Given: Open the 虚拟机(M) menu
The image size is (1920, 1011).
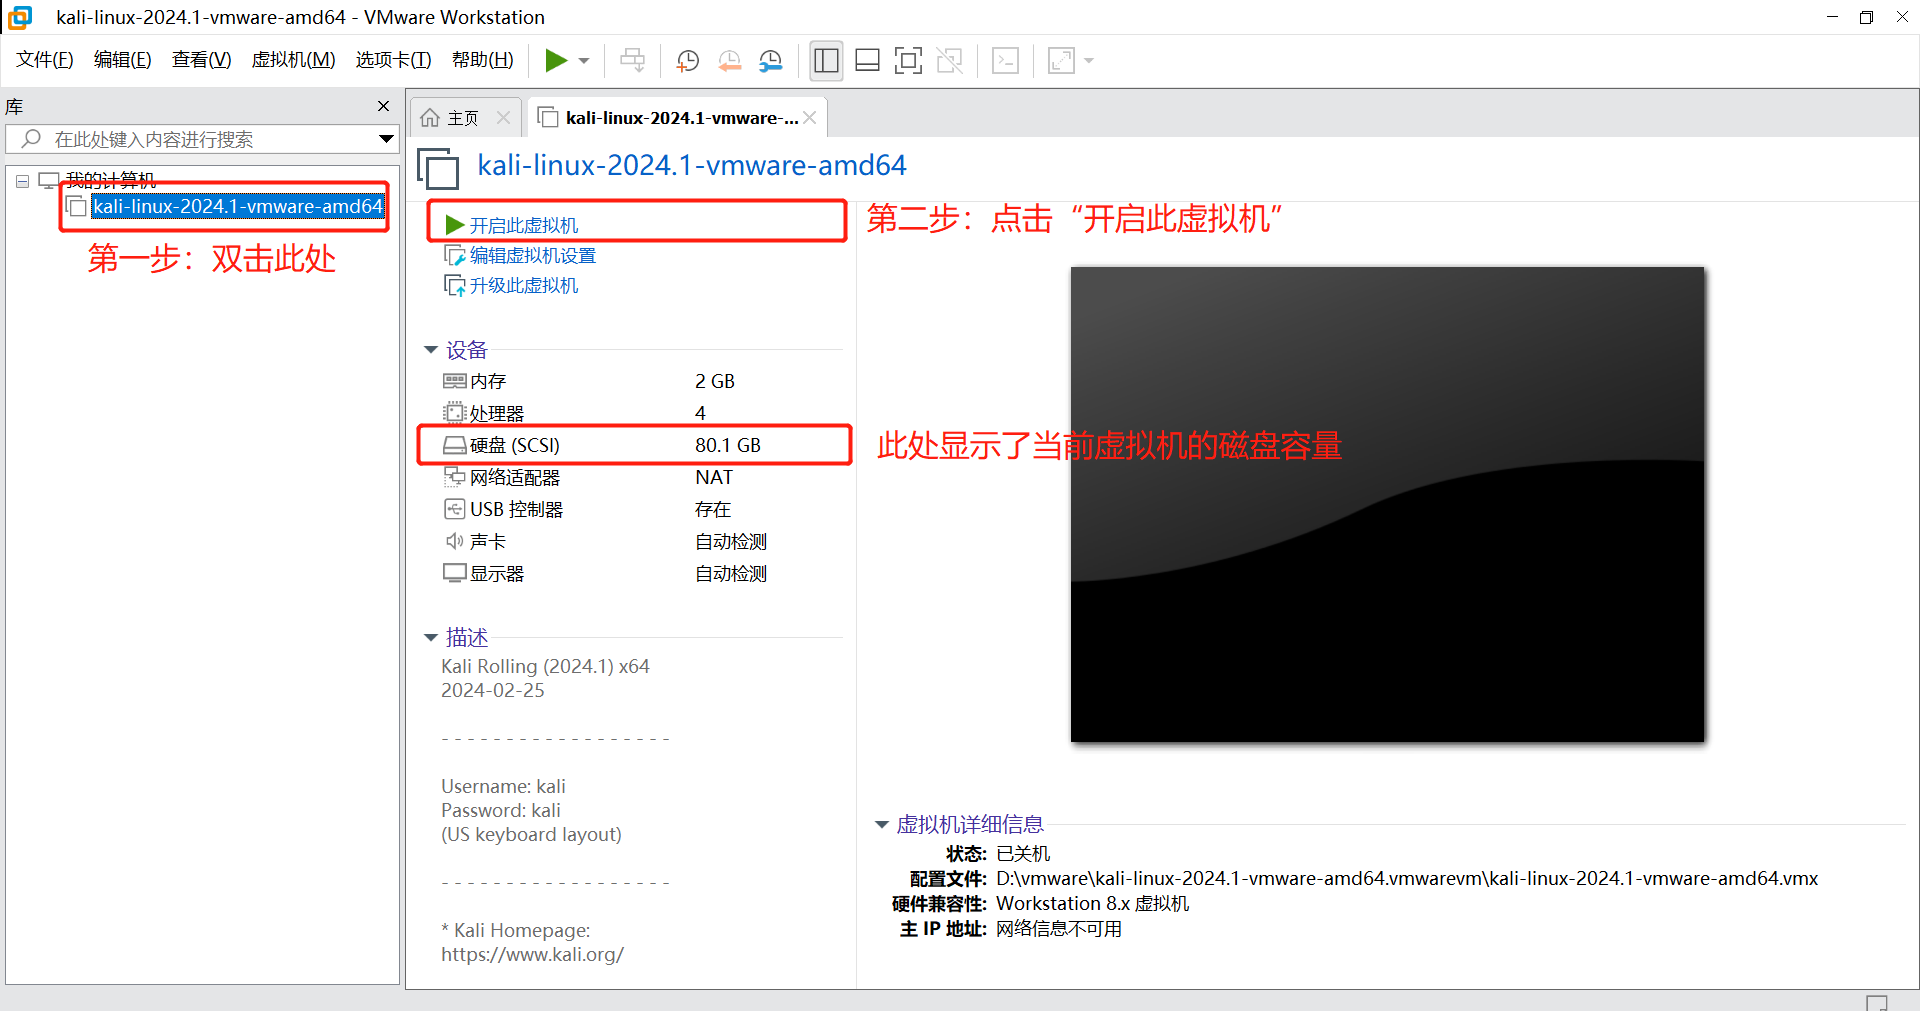Looking at the screenshot, I should [x=293, y=60].
